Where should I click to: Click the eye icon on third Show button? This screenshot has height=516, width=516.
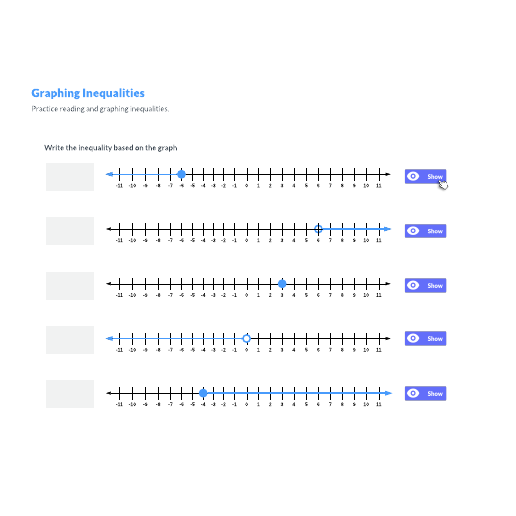tap(413, 285)
